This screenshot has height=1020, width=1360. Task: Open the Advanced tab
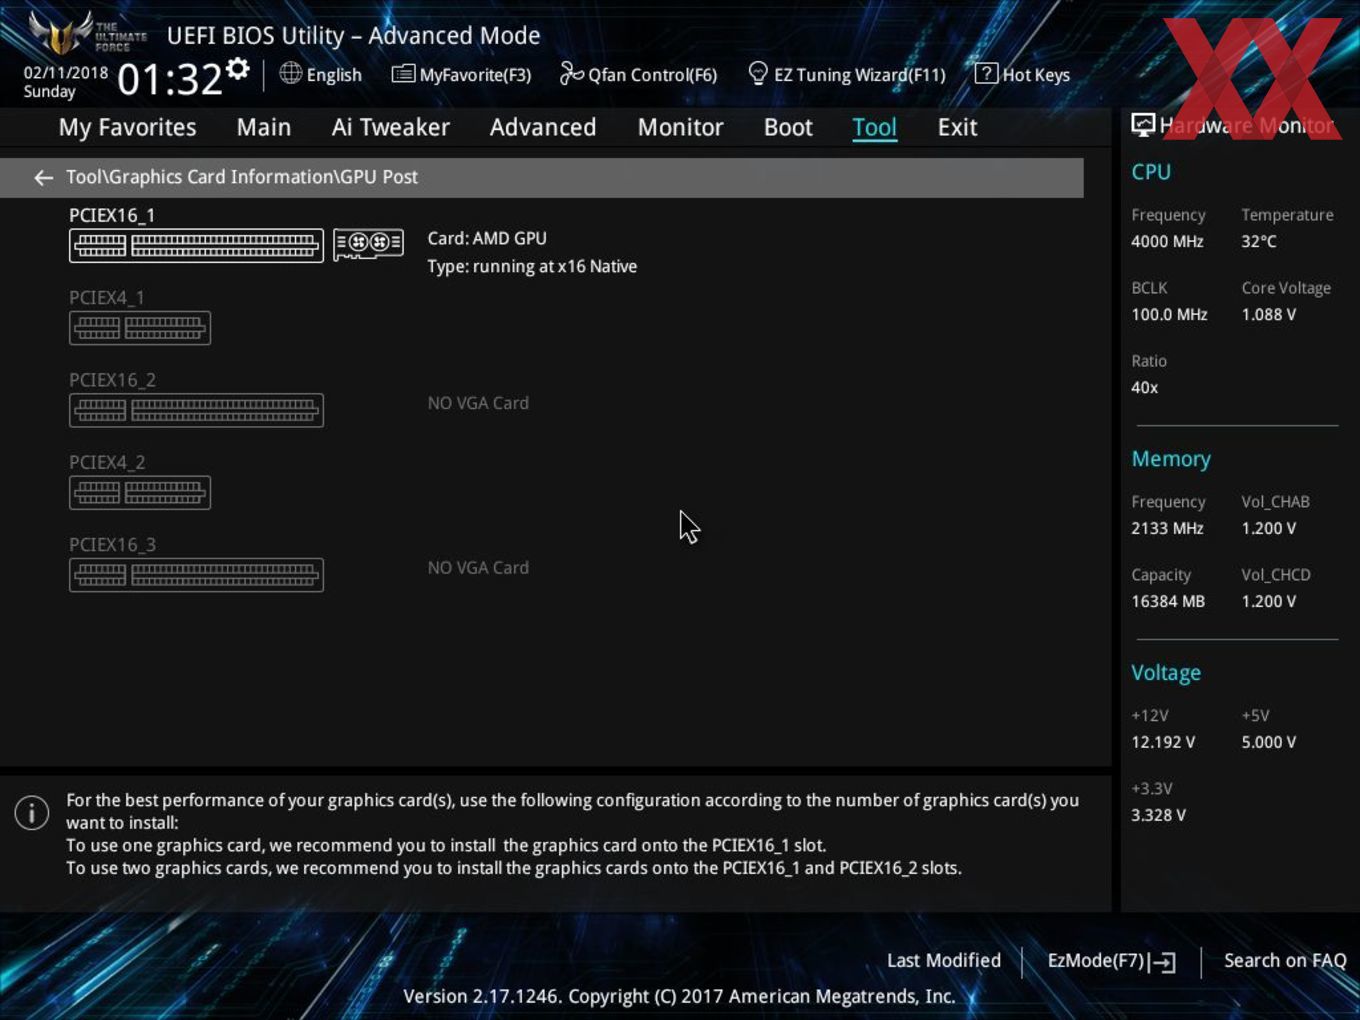click(x=543, y=127)
